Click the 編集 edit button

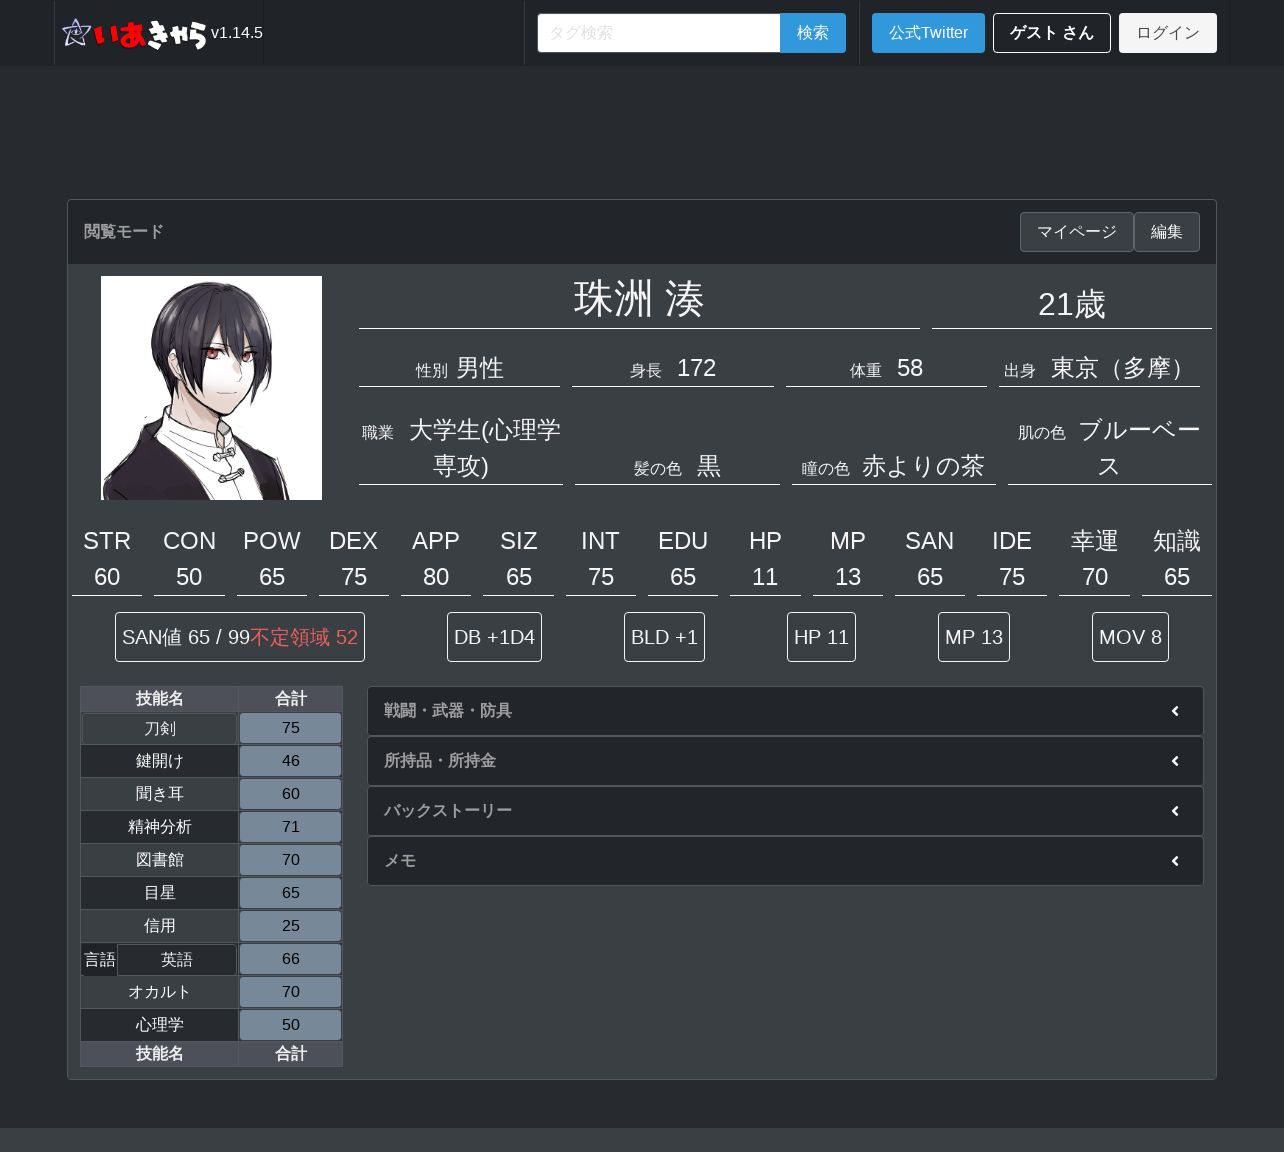(1166, 232)
